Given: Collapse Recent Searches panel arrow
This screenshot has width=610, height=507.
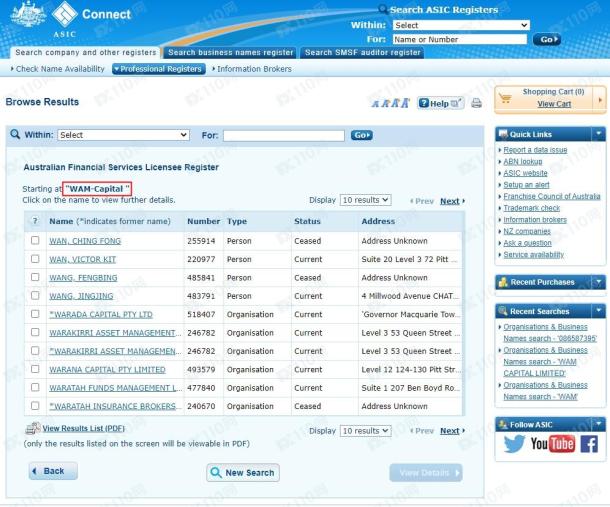Looking at the screenshot, I should (x=598, y=311).
